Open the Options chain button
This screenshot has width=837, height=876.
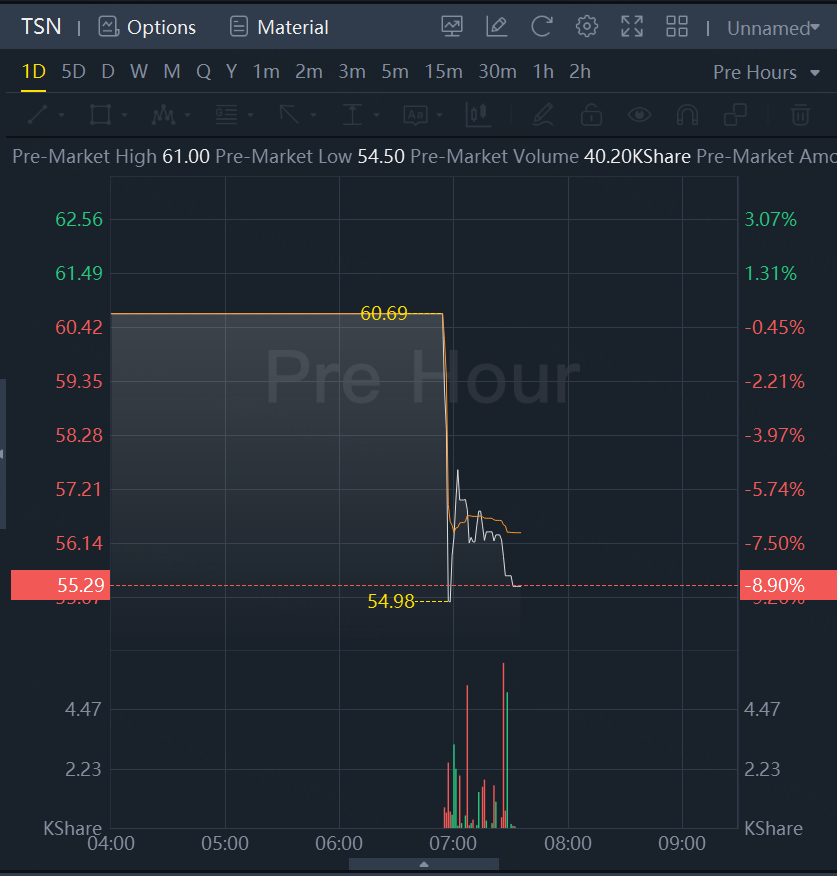[147, 27]
